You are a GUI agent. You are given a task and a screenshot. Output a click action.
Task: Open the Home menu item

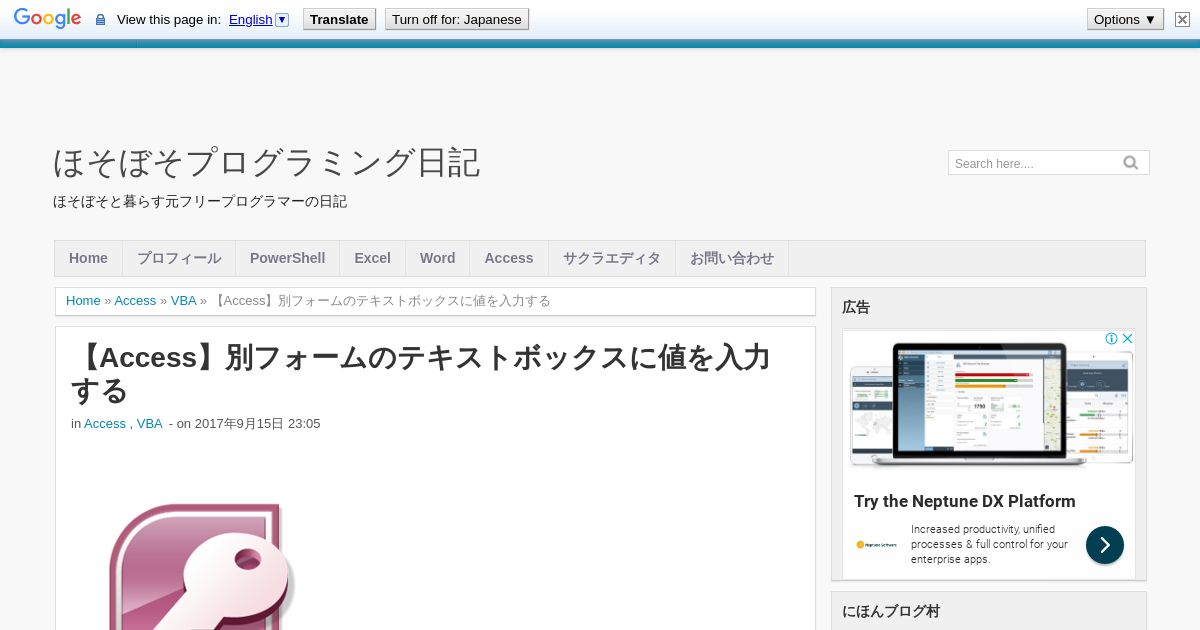click(88, 258)
